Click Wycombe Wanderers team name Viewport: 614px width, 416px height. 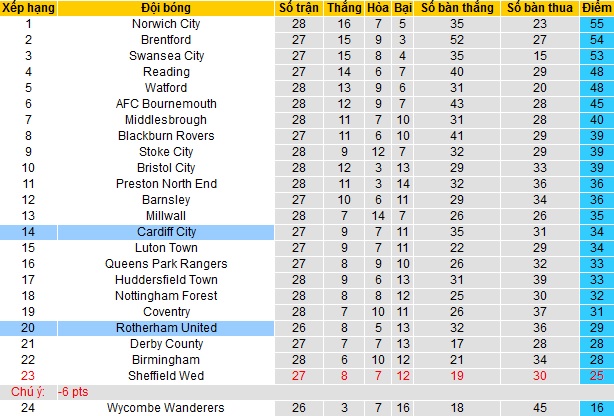tap(166, 408)
